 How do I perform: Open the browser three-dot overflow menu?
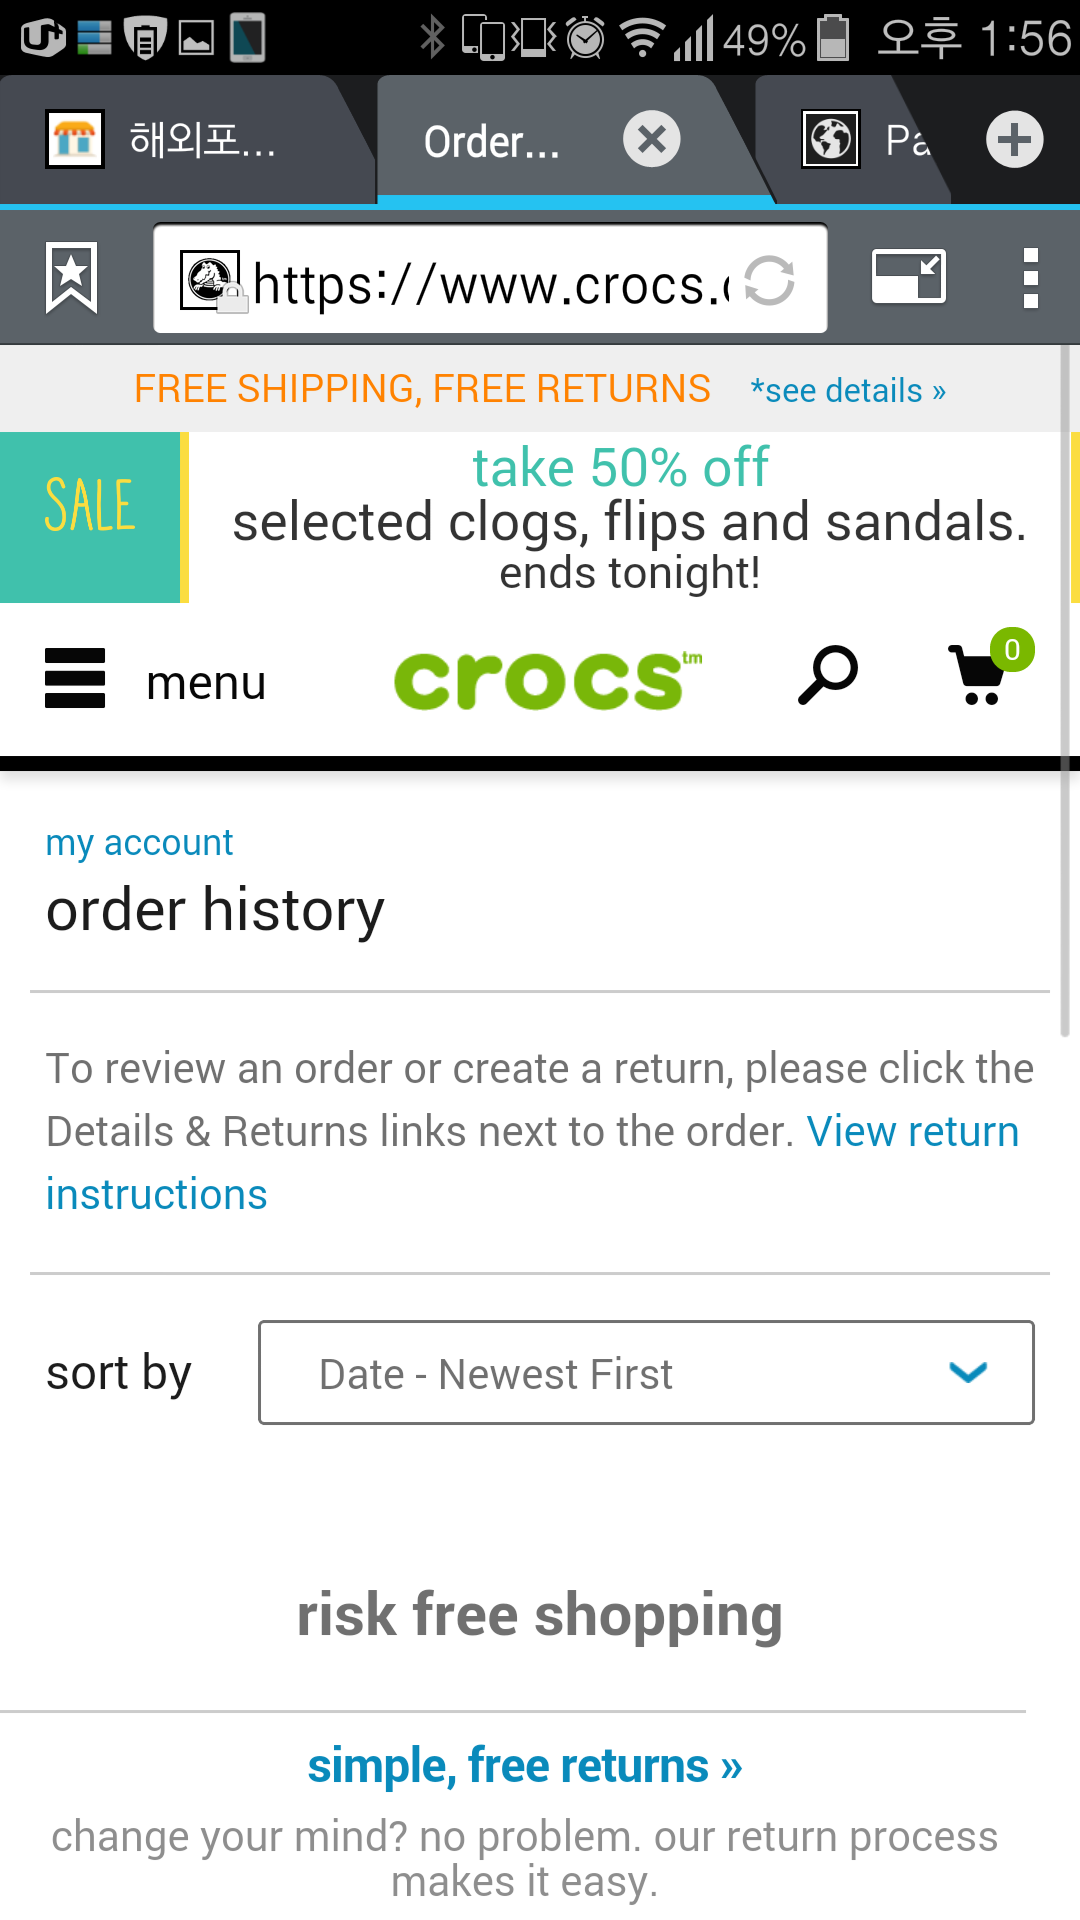coord(1031,278)
